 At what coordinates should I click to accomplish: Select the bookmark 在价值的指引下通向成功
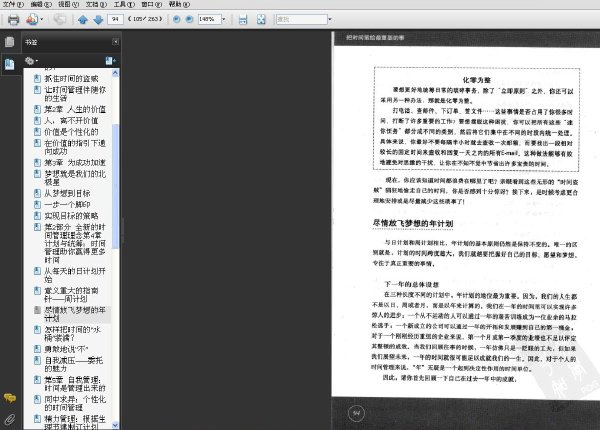click(x=75, y=147)
